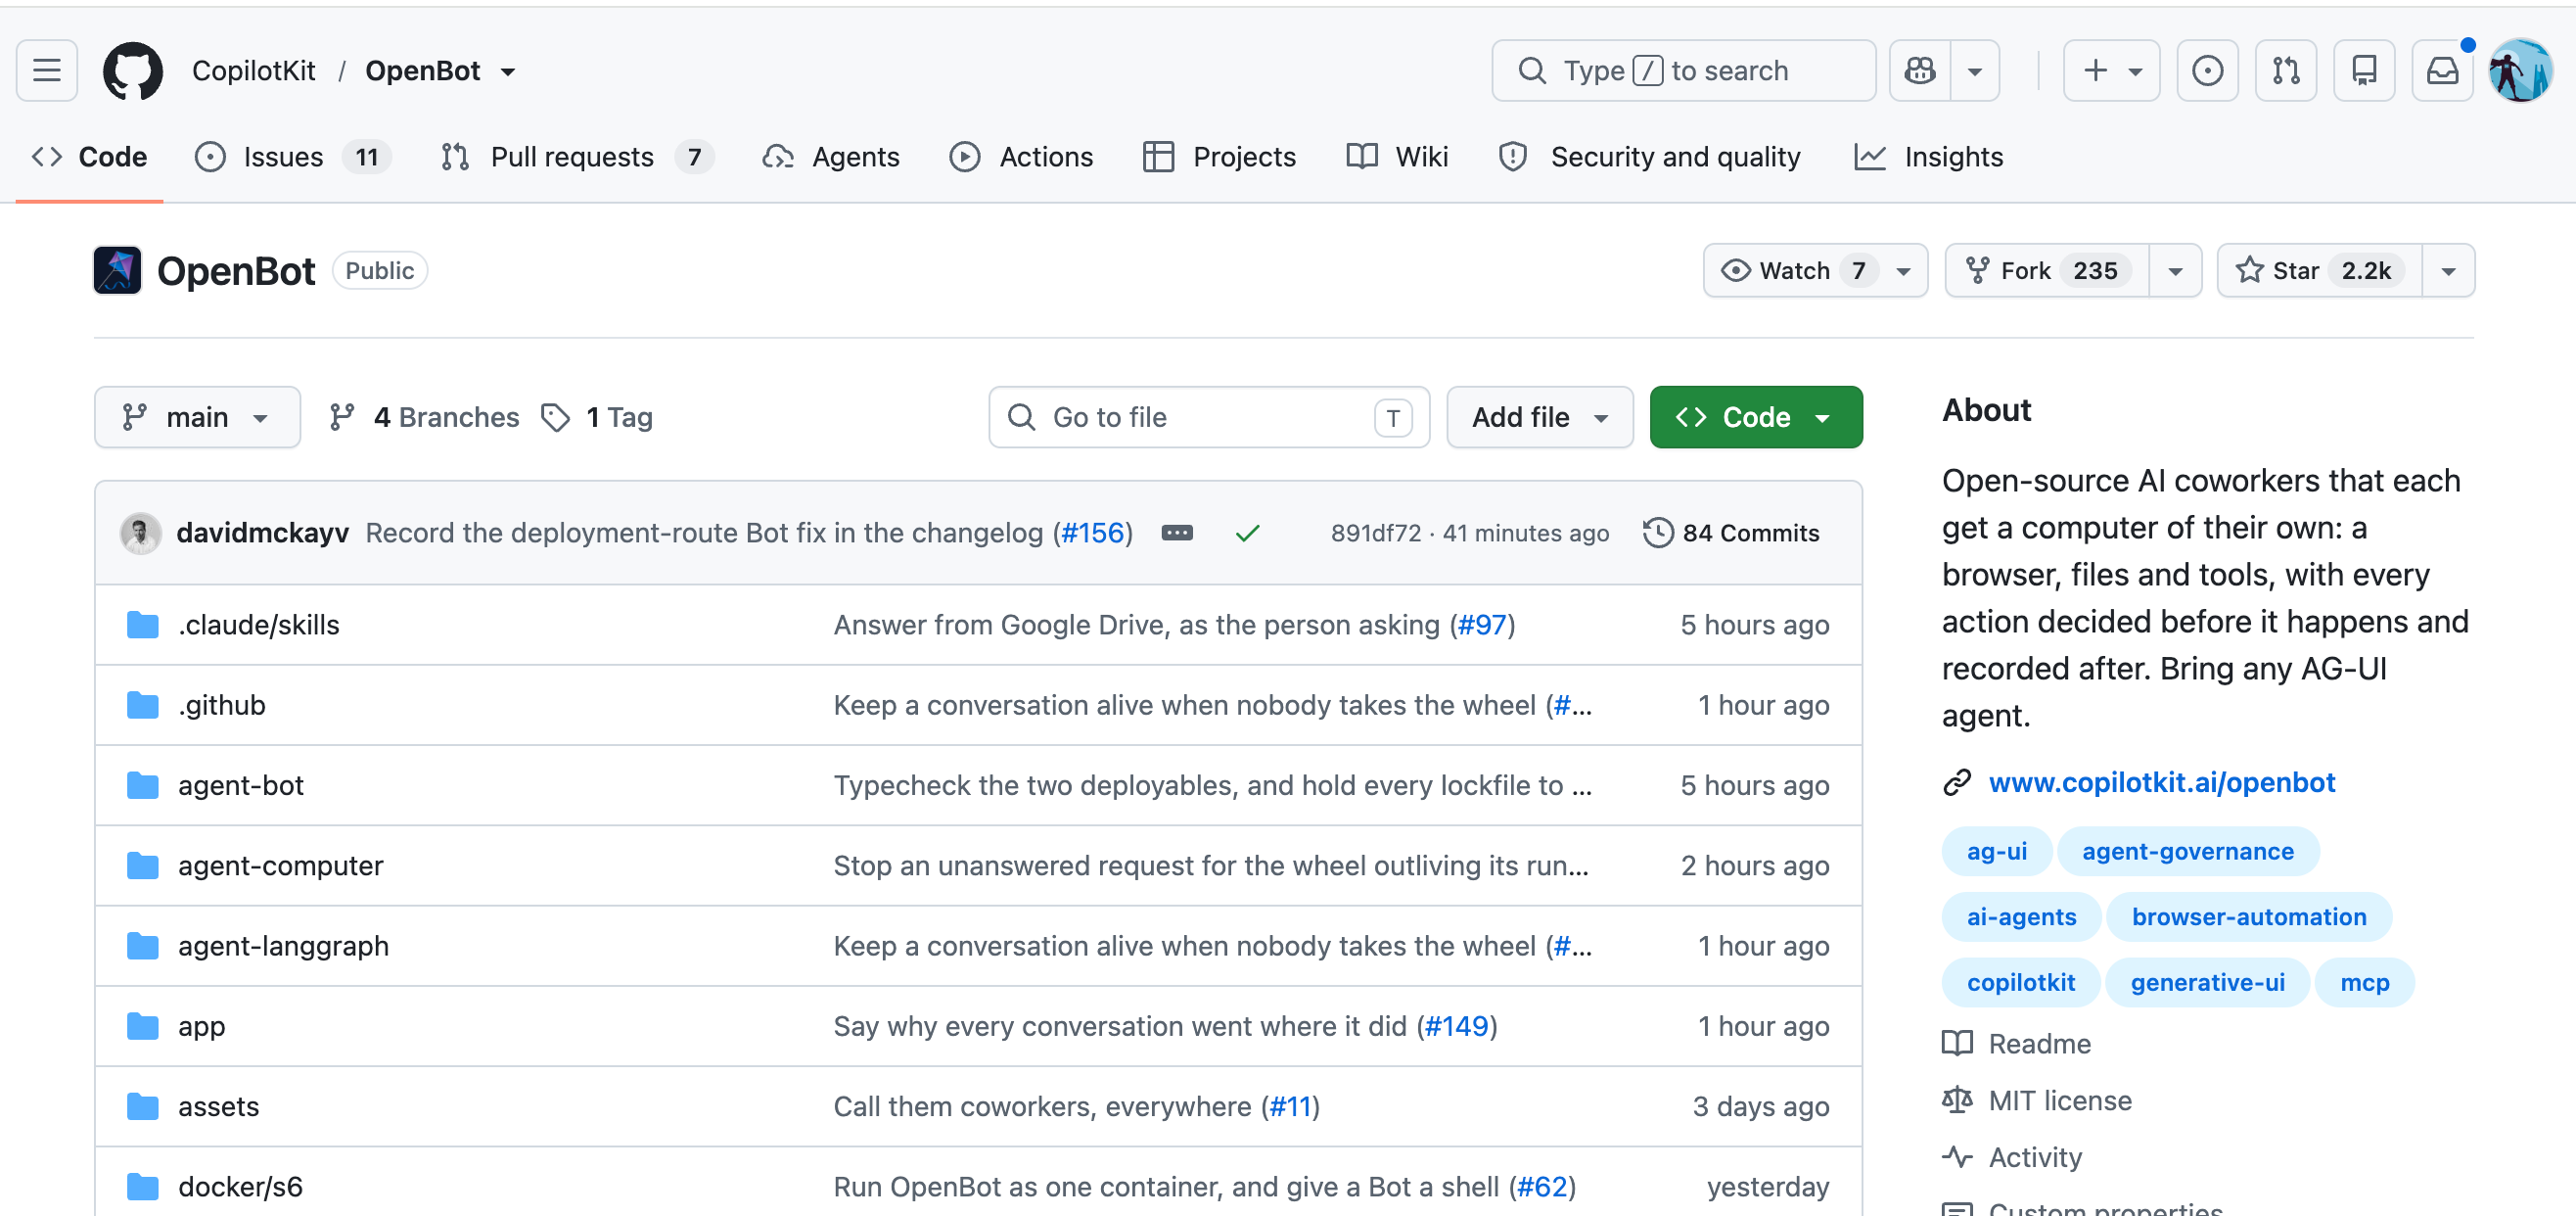Open the repository Activity page

2012,1157
